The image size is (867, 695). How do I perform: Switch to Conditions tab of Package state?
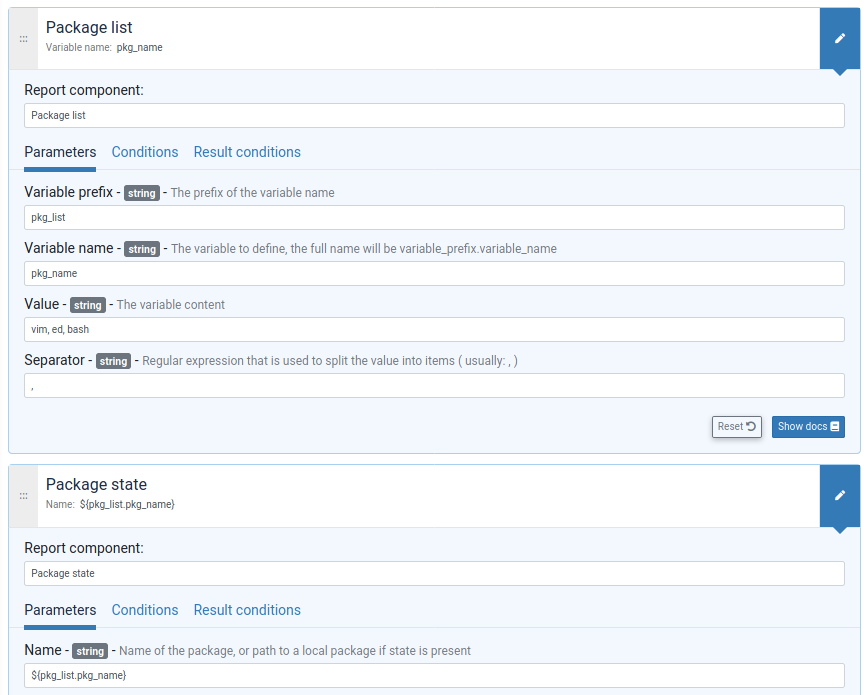(x=144, y=610)
